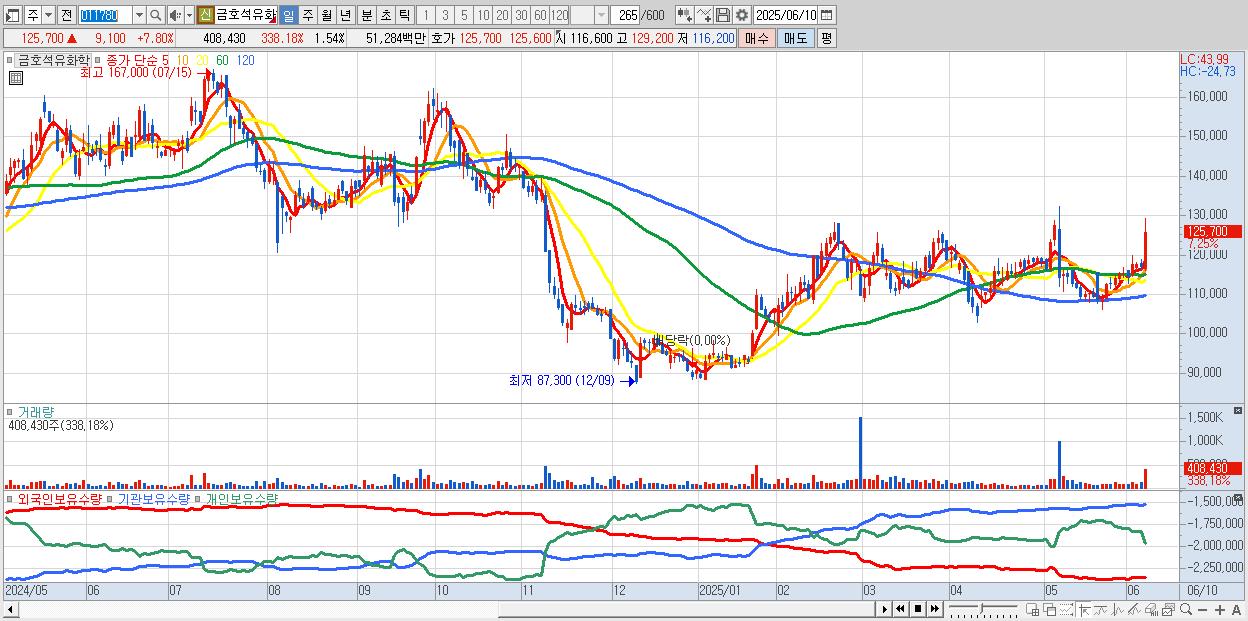Click the grid icon below stock name label
1248x621 pixels.
click(15, 78)
